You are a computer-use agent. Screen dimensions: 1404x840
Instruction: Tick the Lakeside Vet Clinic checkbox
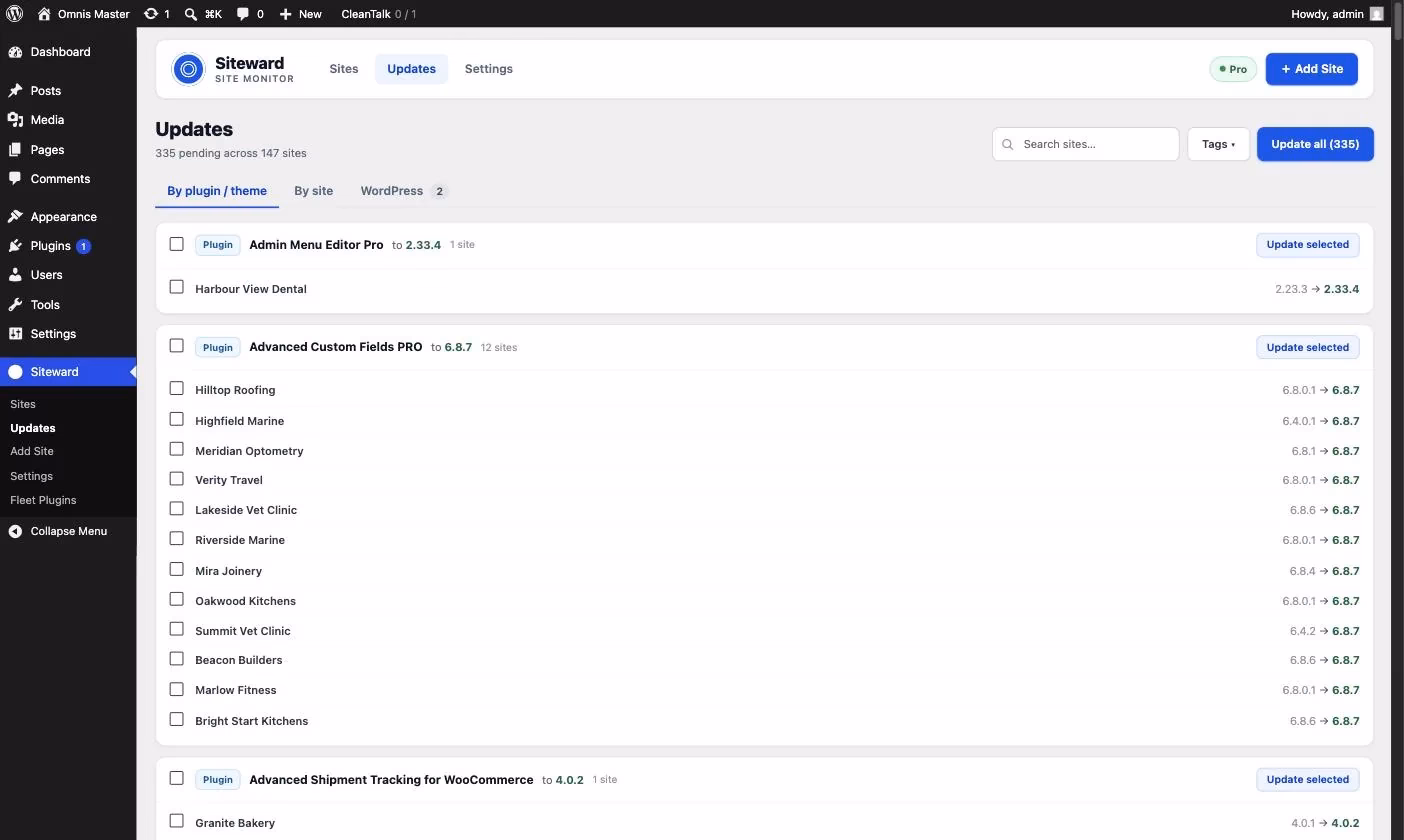pos(177,508)
